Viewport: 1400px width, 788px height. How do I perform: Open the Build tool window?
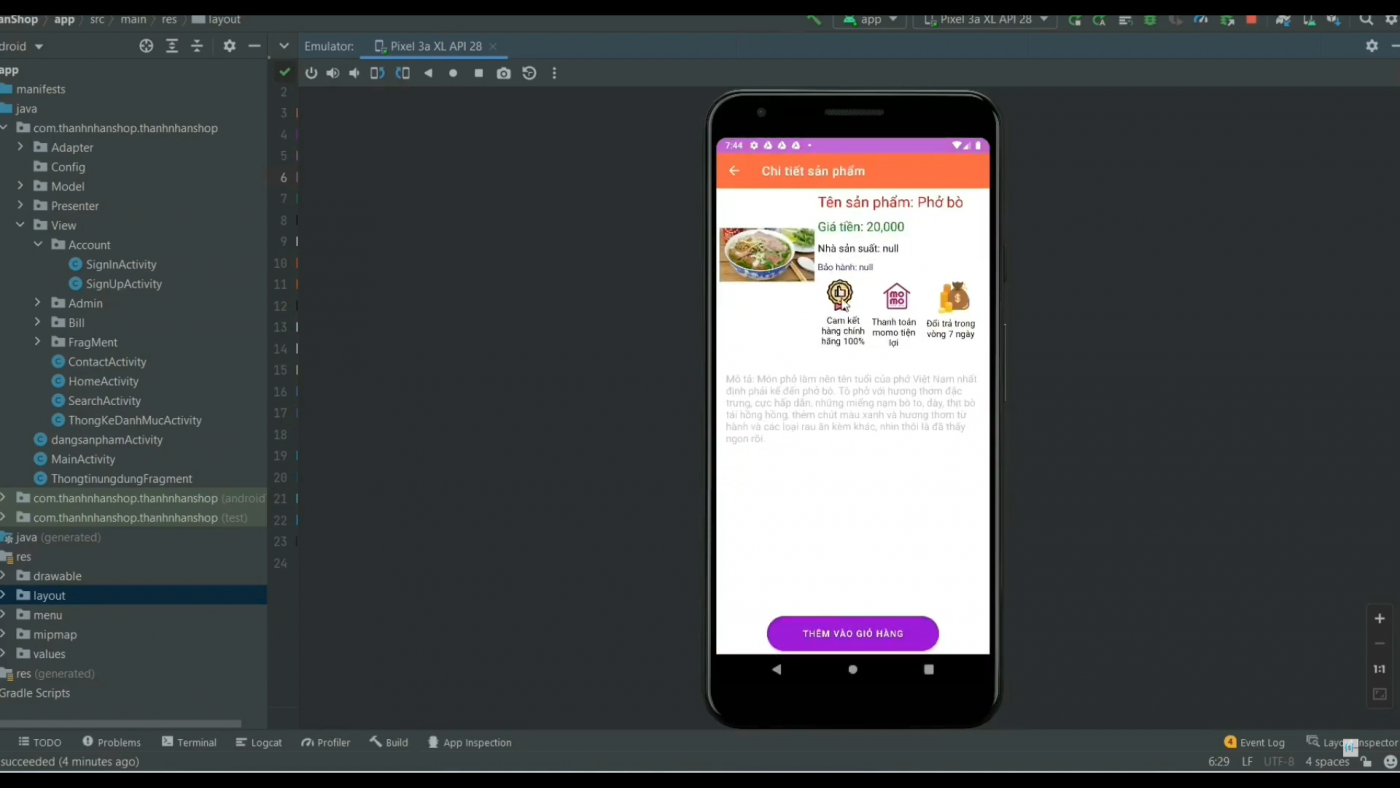tap(389, 742)
